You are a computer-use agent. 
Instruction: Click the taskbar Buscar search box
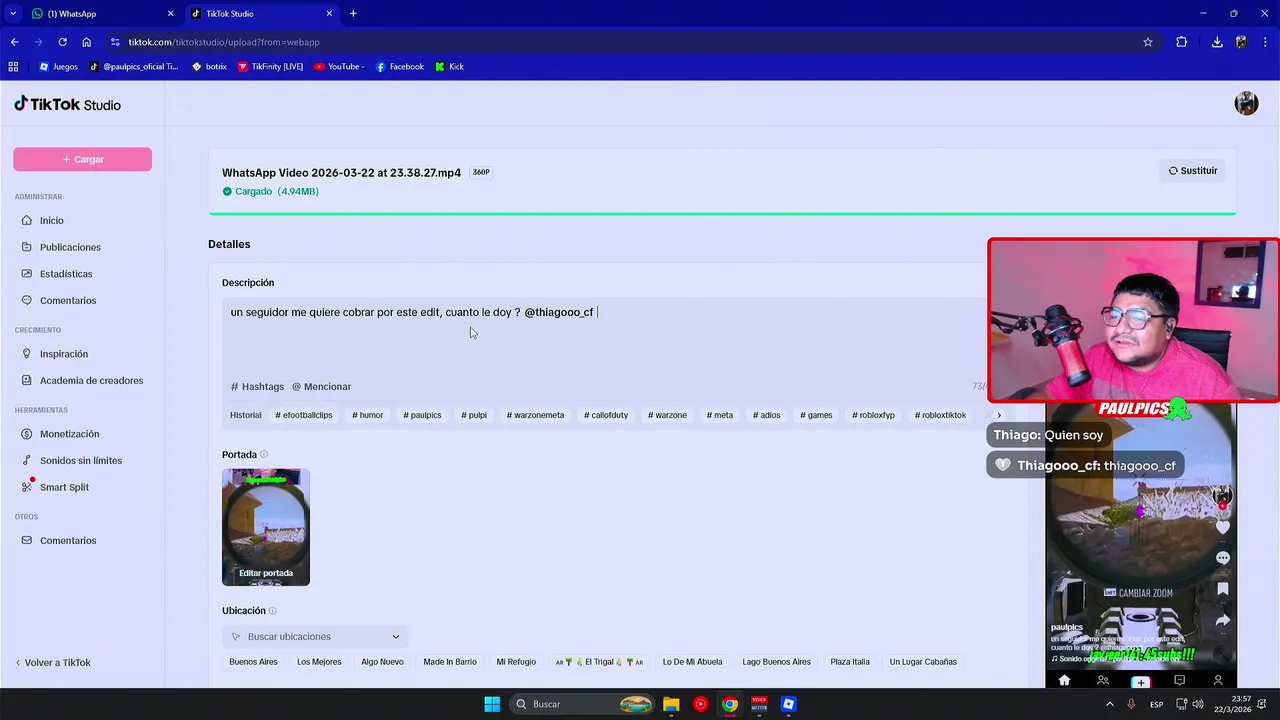[x=583, y=704]
